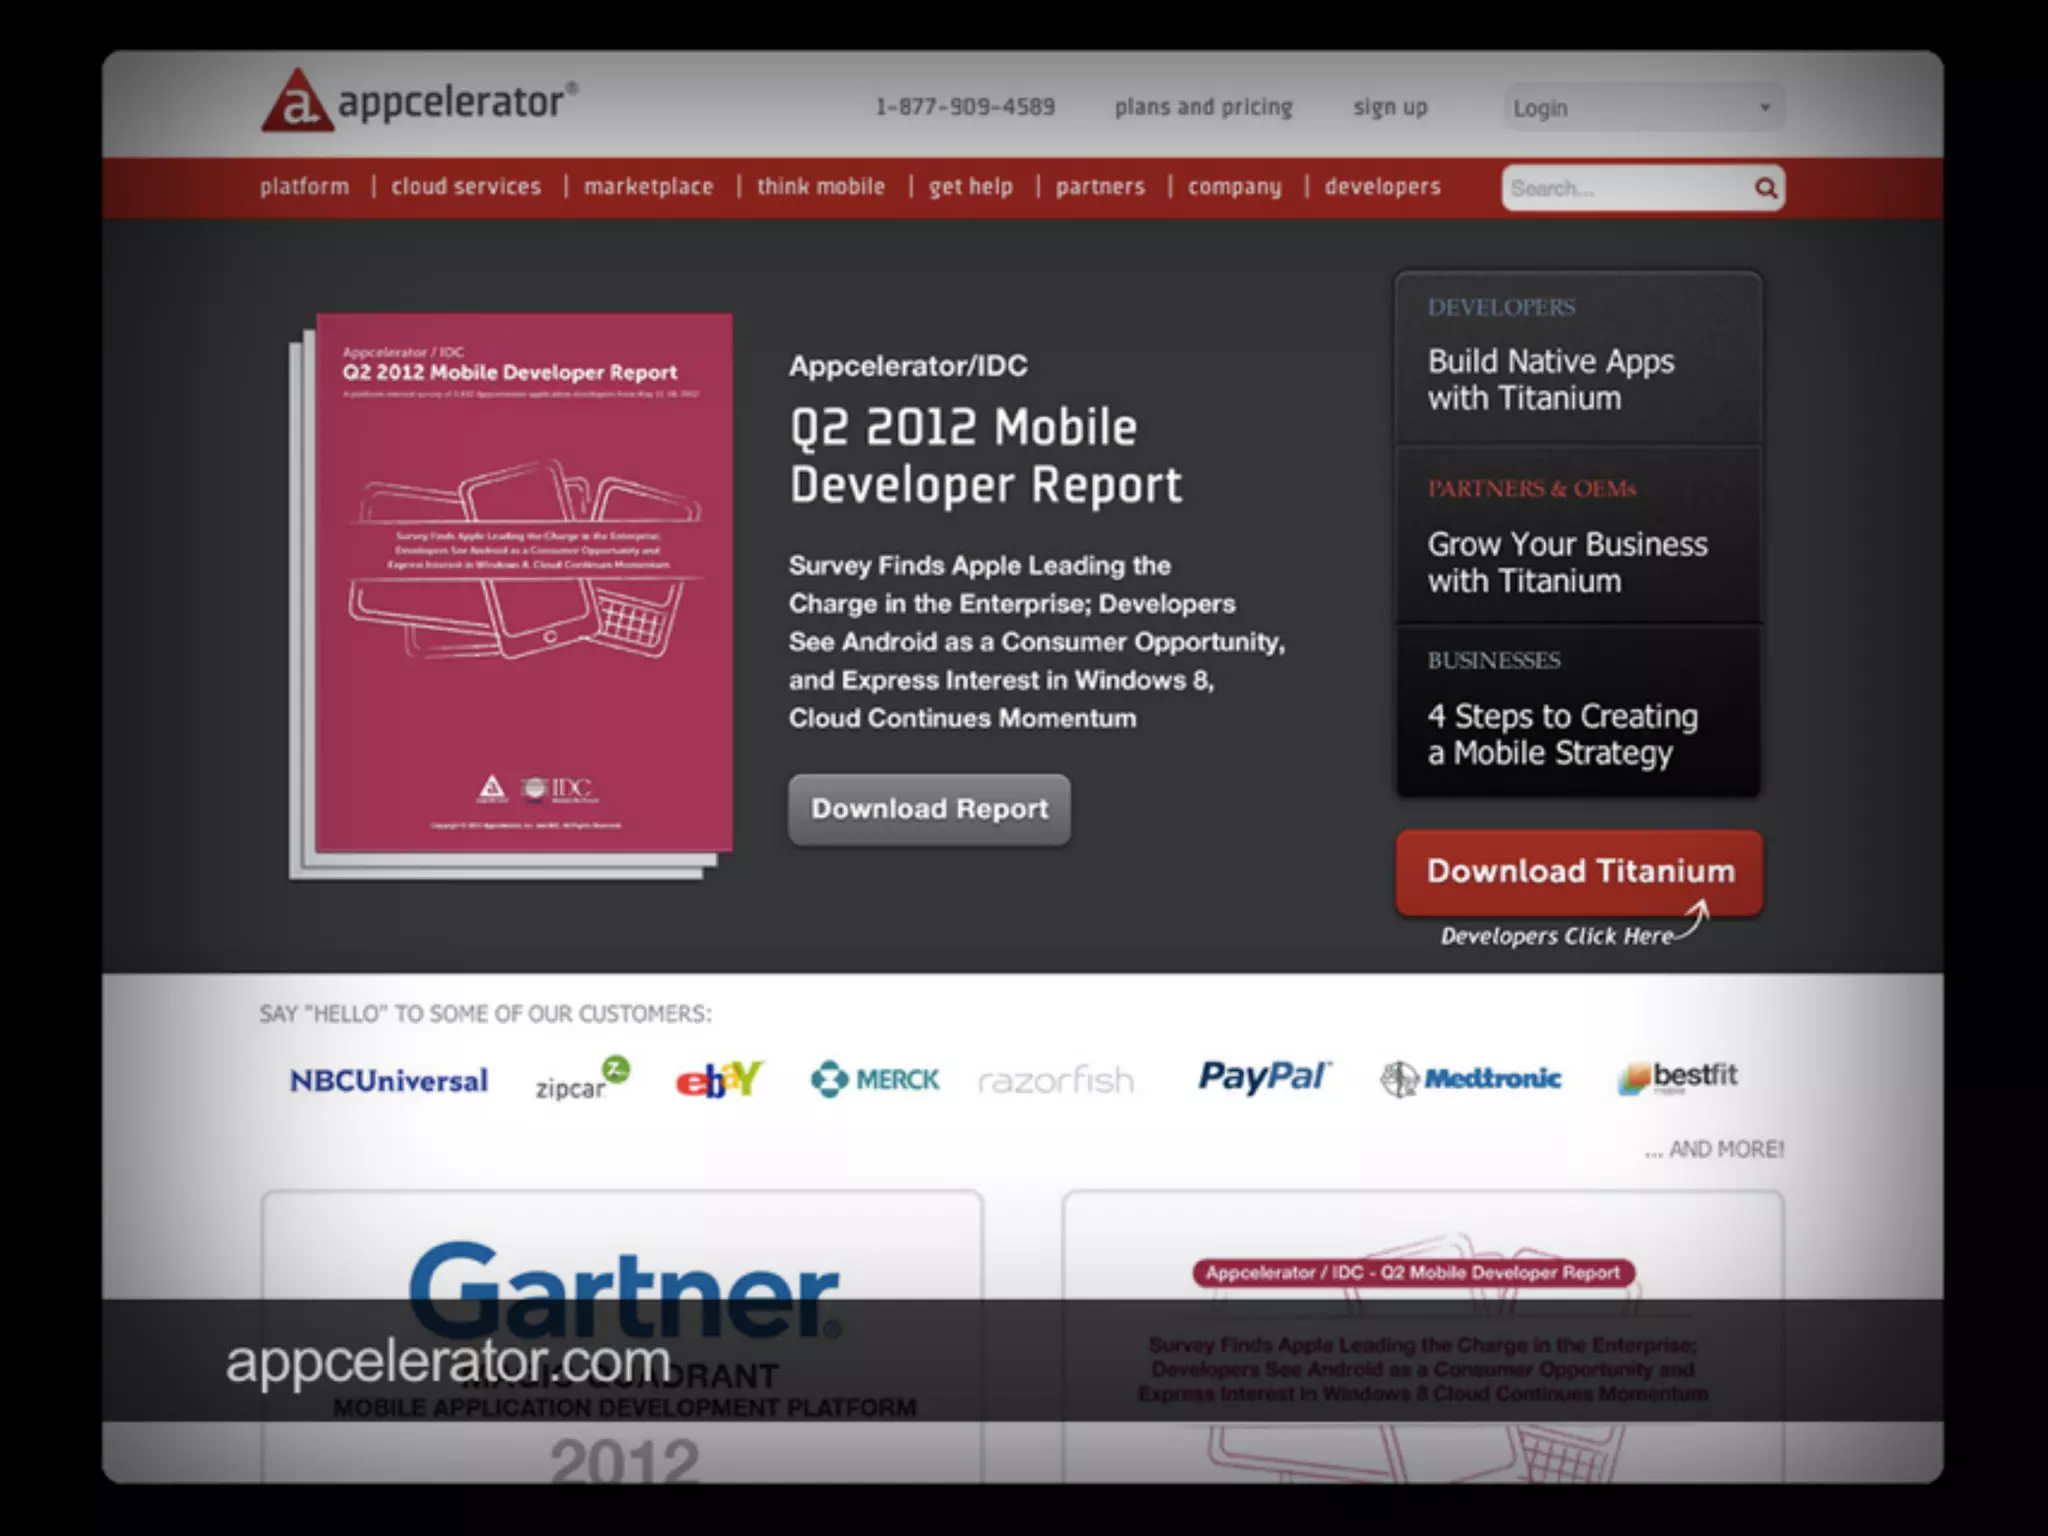Open the get help menu
This screenshot has width=2048, height=1536.
coord(971,187)
